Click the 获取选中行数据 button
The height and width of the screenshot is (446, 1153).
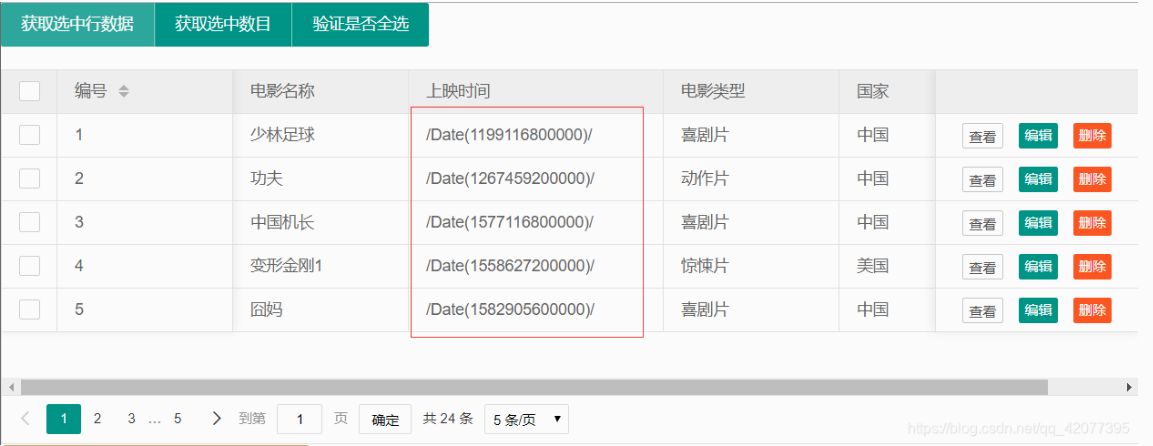77,24
